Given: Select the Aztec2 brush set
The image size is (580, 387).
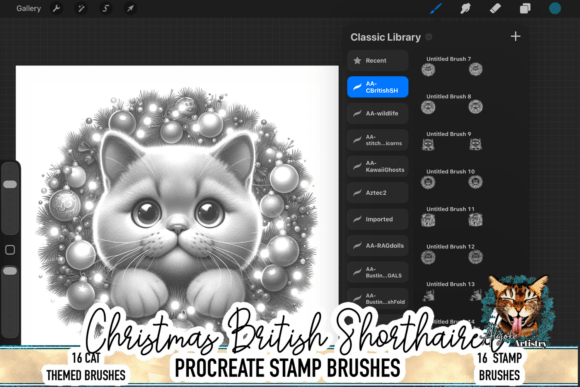Looking at the screenshot, I should pos(378,193).
